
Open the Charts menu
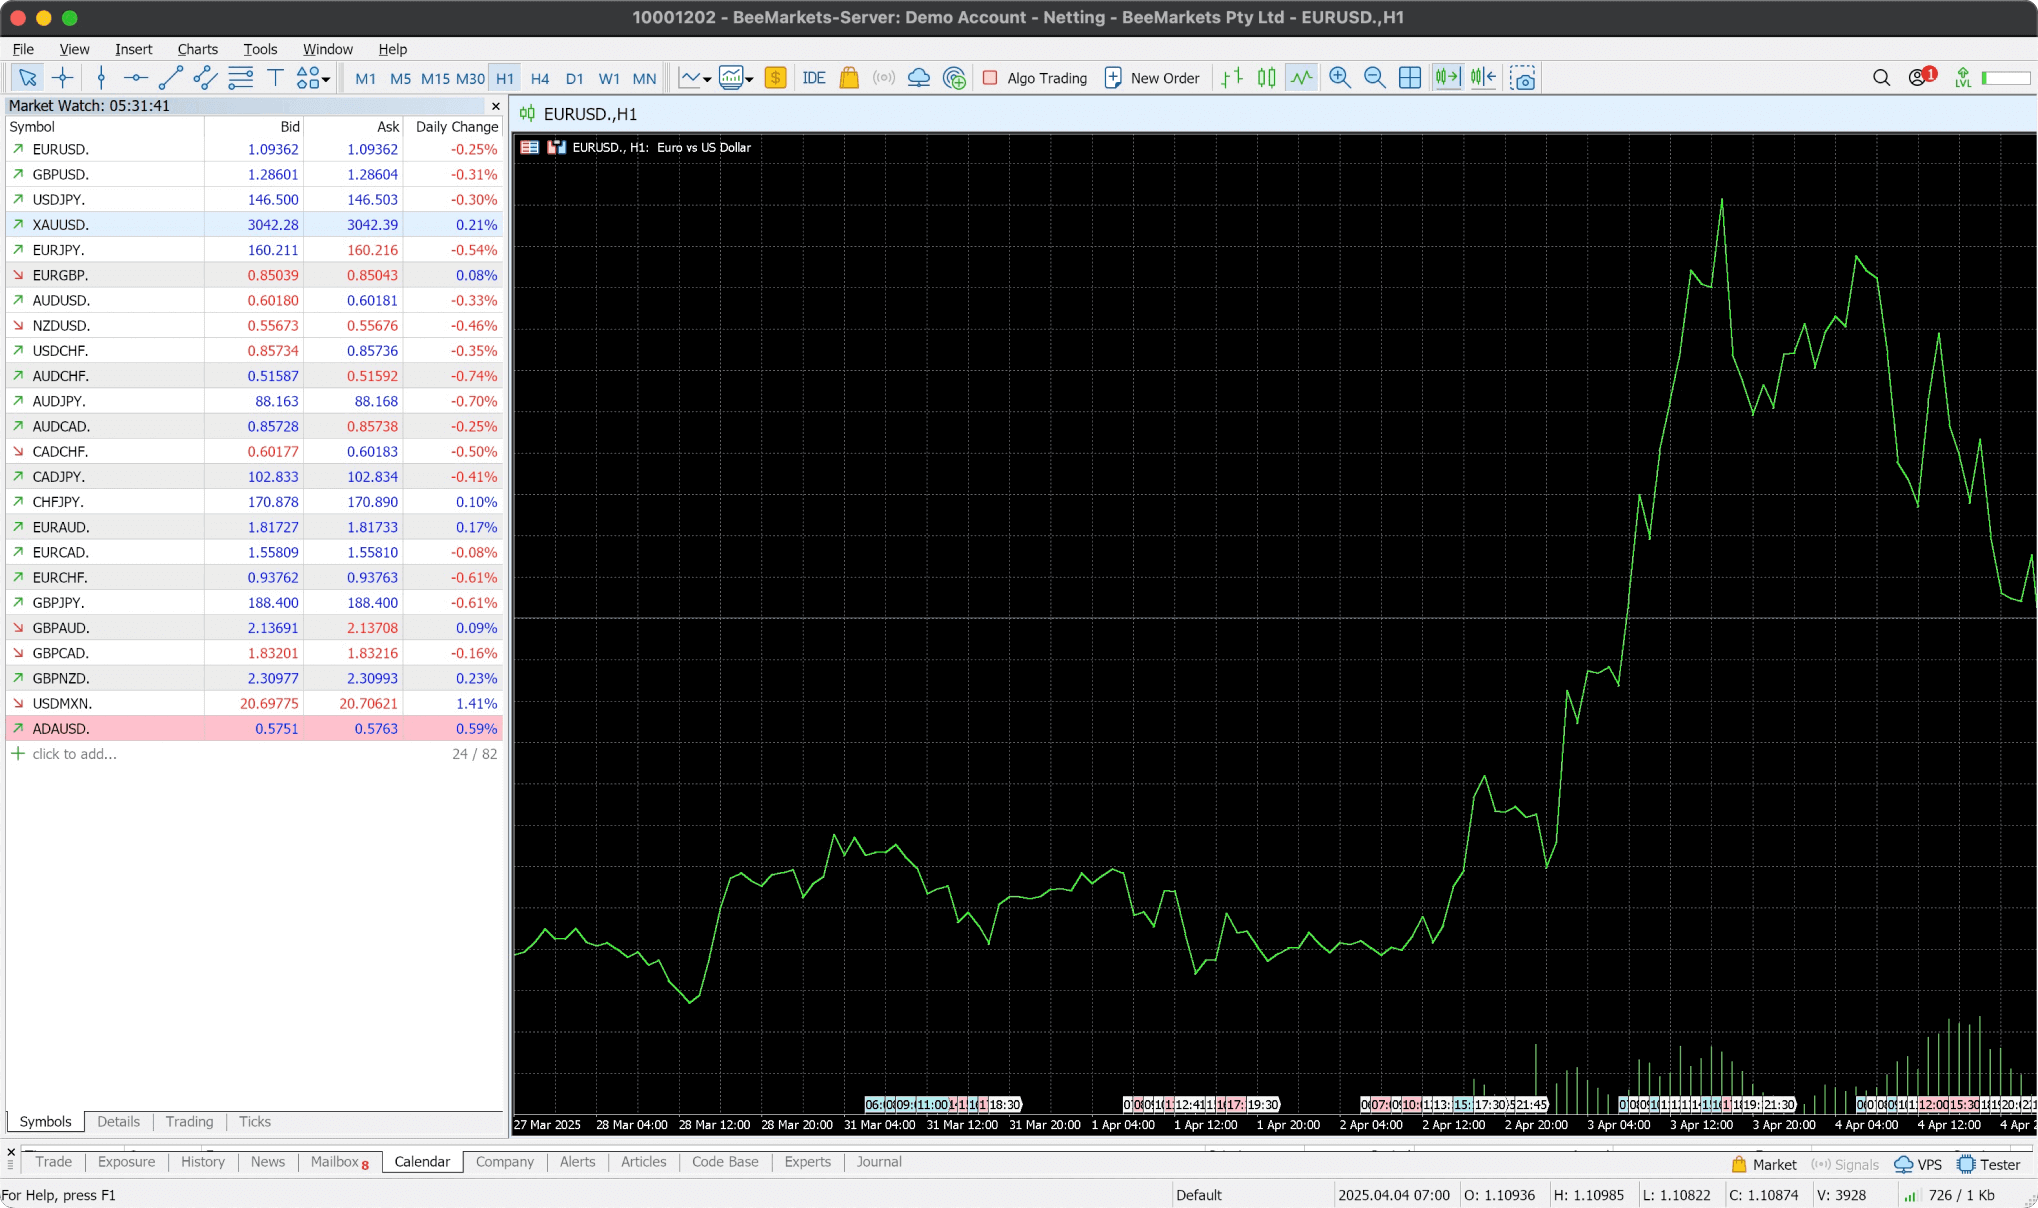click(197, 49)
